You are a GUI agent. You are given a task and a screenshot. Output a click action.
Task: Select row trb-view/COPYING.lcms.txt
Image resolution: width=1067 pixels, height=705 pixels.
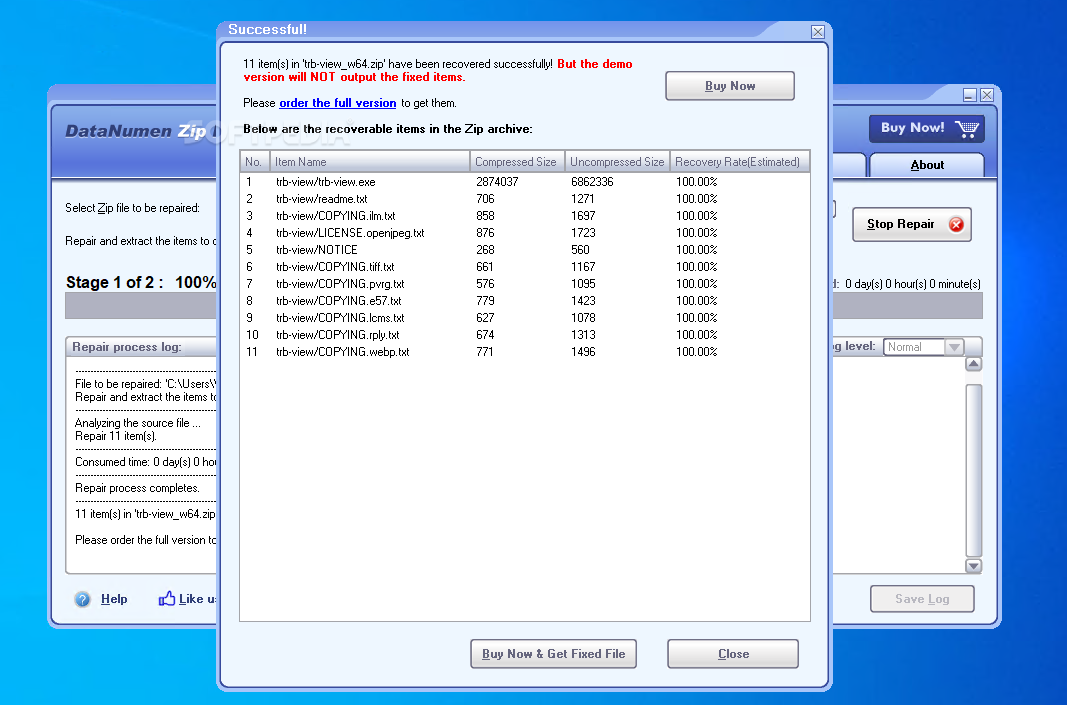[x=525, y=318]
